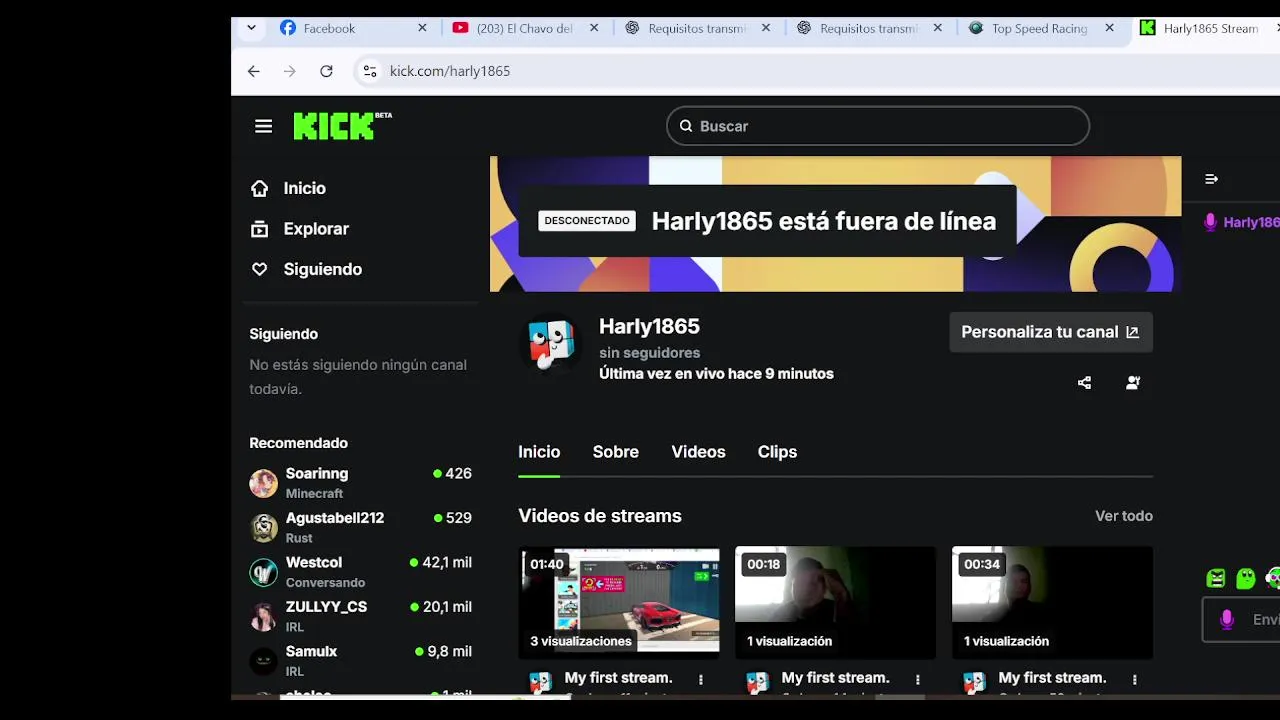
Task: Close the Facebook tab
Action: point(422,28)
